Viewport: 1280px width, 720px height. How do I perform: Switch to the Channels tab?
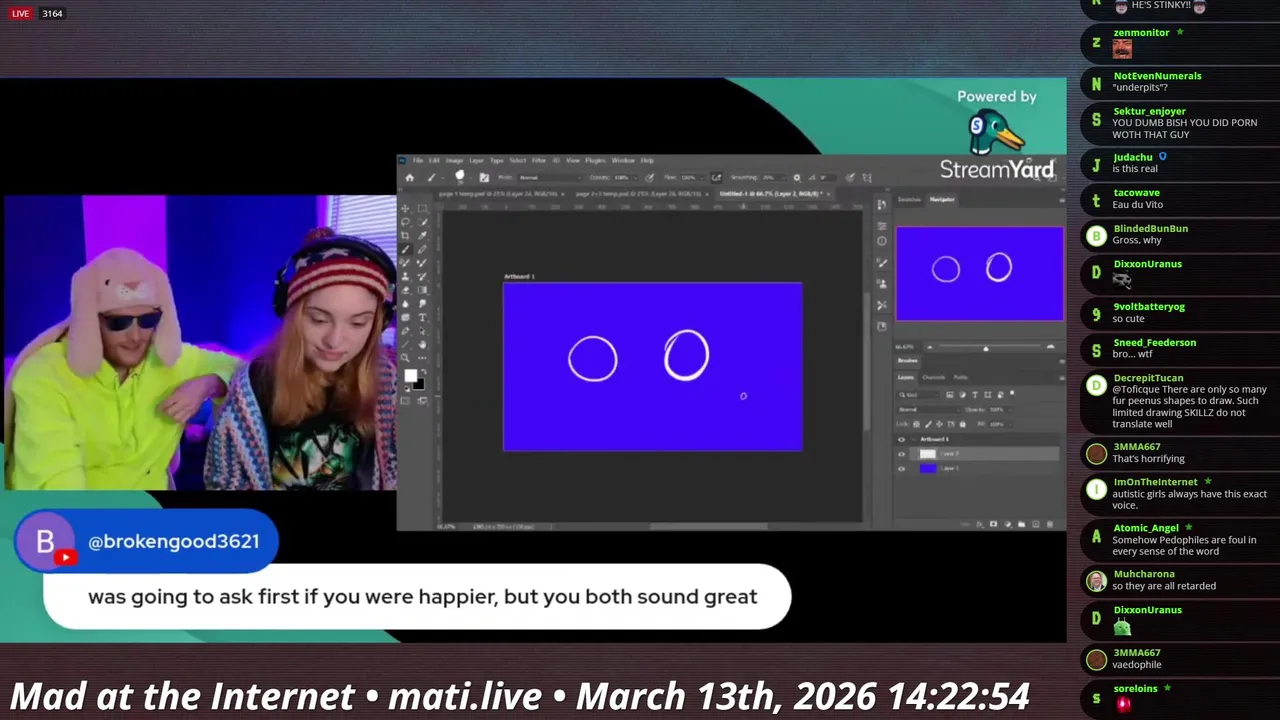pyautogui.click(x=934, y=377)
